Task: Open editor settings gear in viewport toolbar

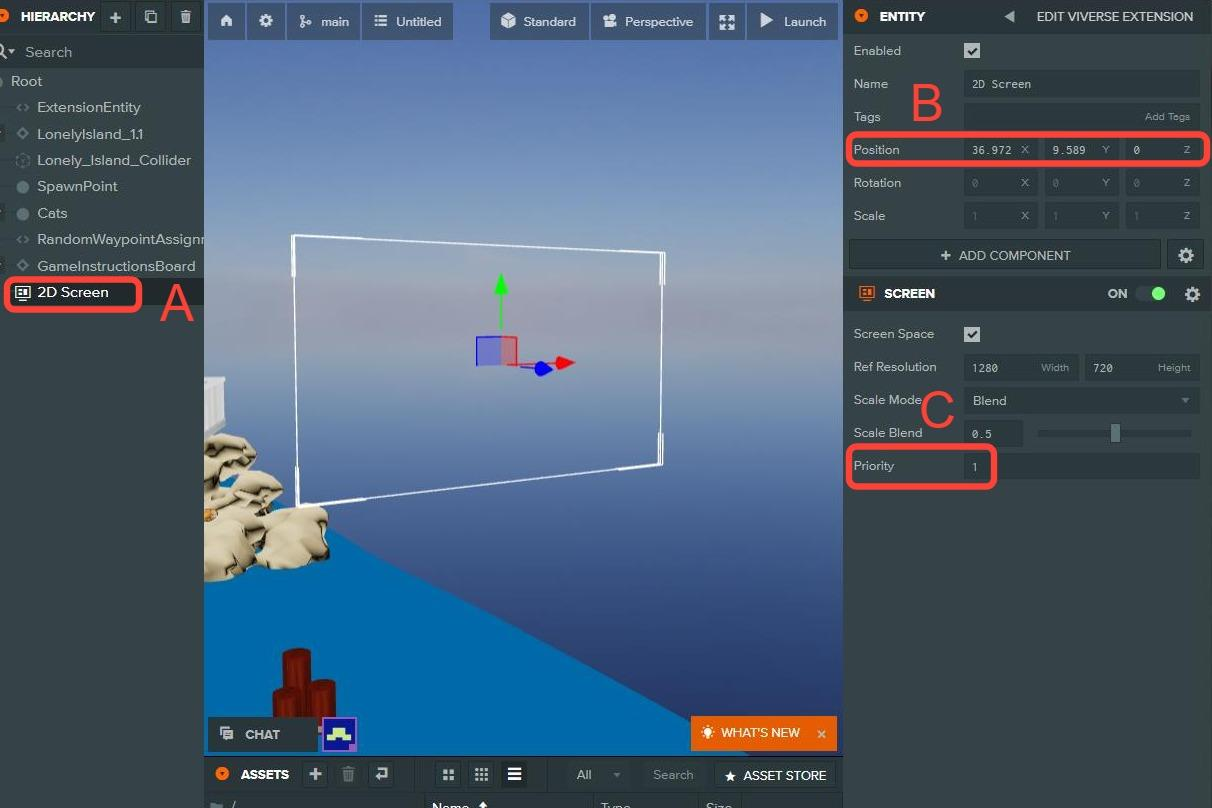Action: click(266, 21)
